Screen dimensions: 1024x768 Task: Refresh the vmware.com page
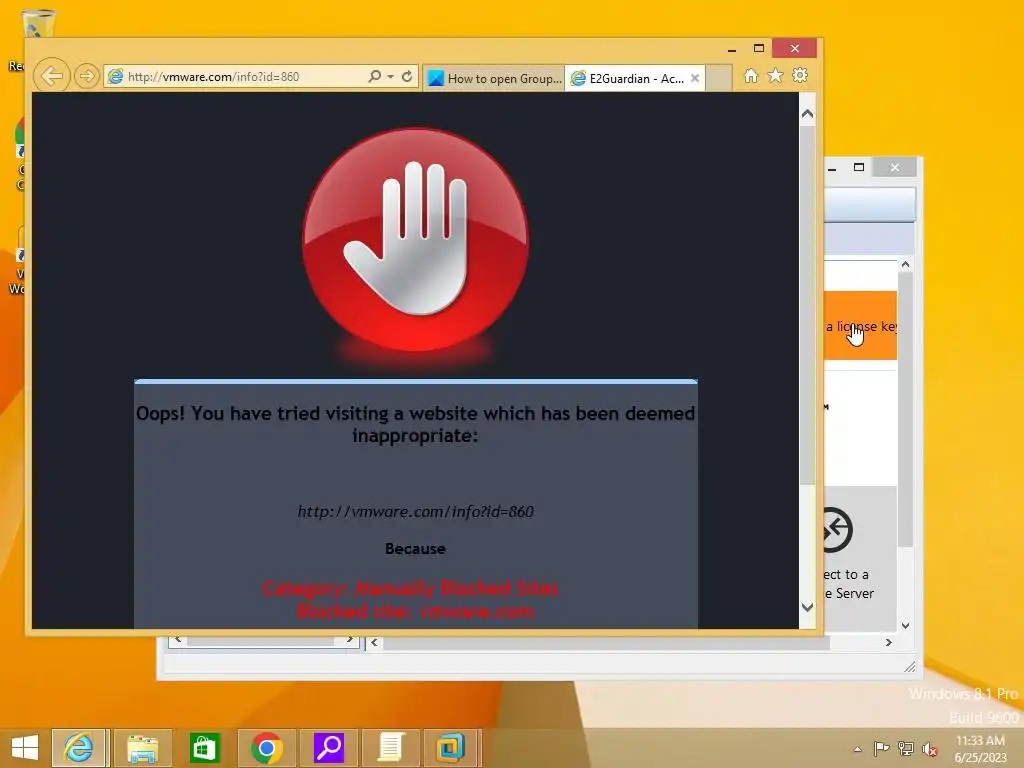[x=407, y=76]
